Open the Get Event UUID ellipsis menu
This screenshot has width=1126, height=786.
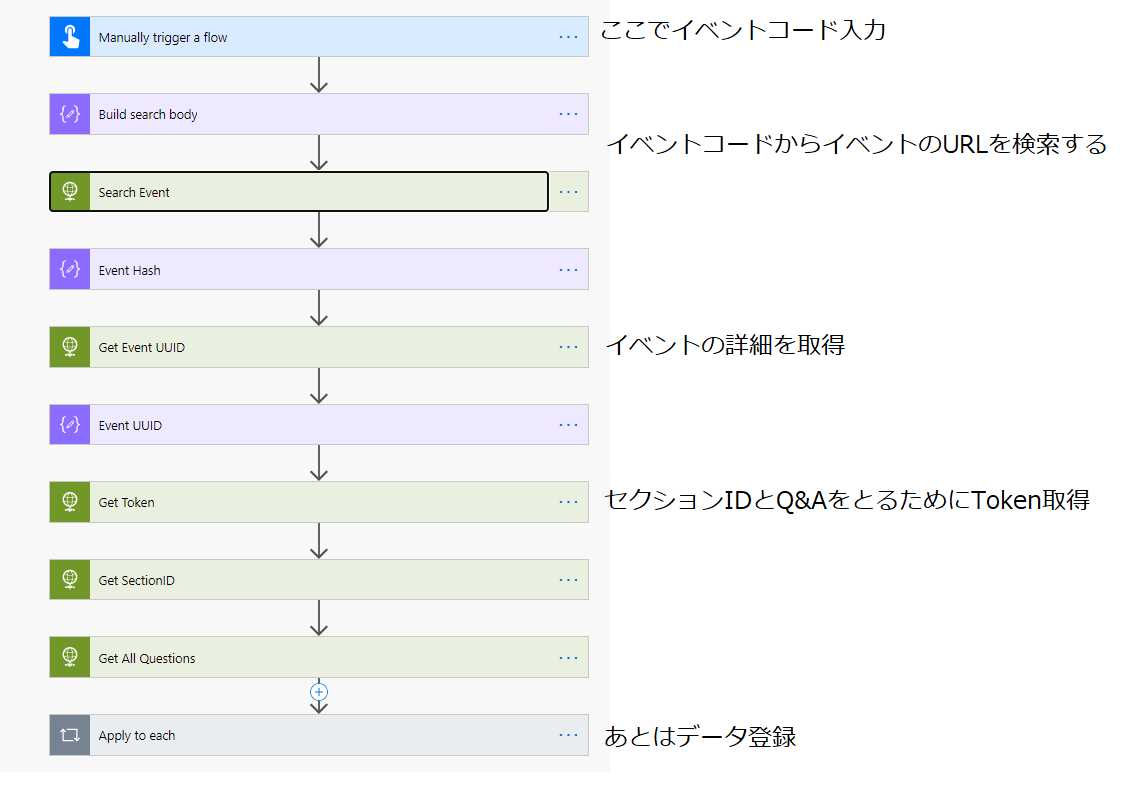pyautogui.click(x=568, y=347)
